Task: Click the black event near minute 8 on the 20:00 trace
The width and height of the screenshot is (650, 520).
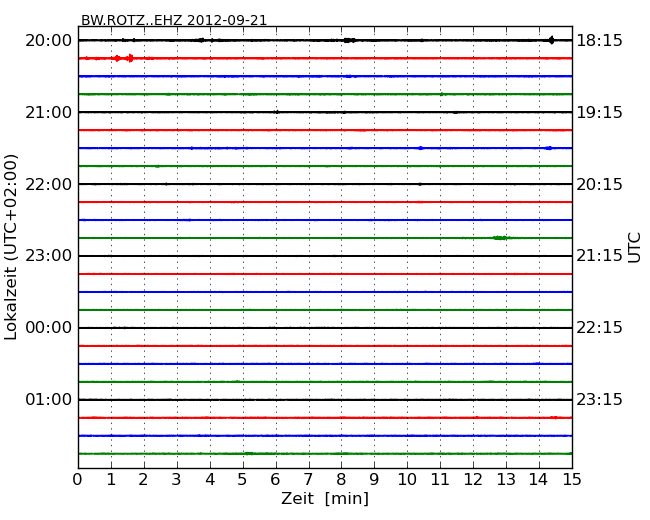Action: (x=349, y=40)
